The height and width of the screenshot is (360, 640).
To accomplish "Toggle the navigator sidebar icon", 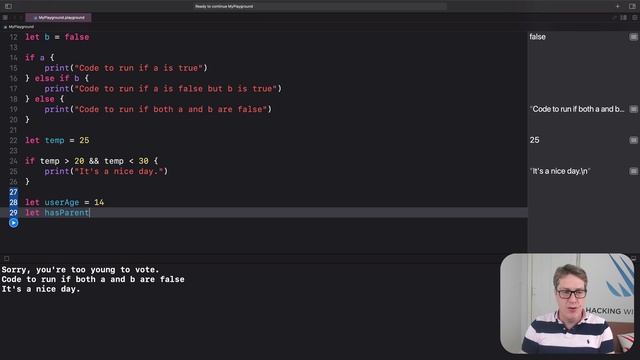I will coord(8,6).
